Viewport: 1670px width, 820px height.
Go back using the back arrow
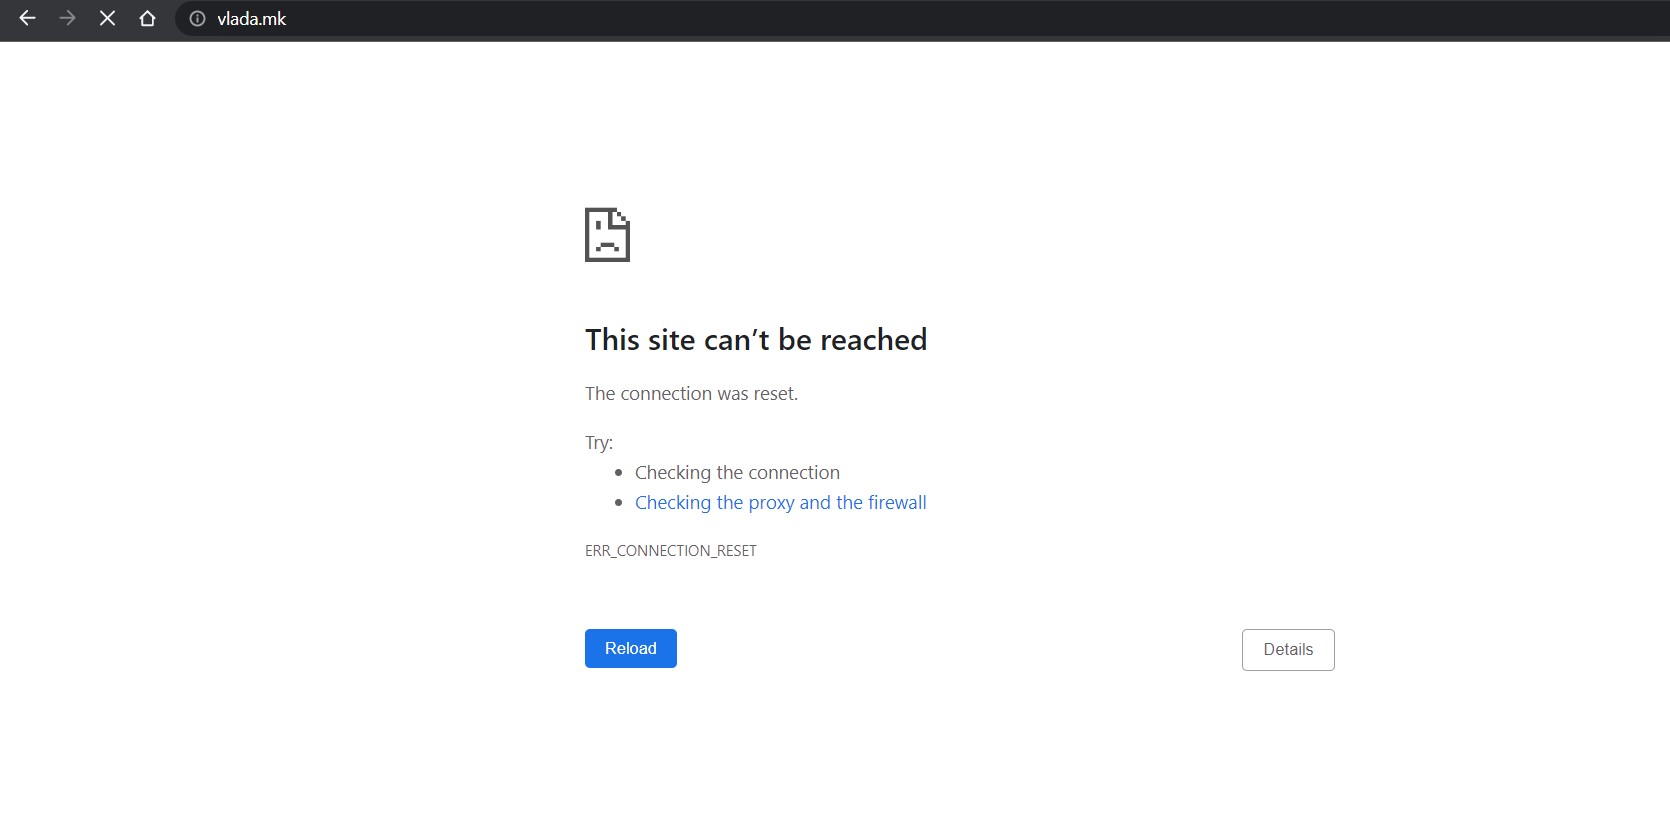(27, 18)
